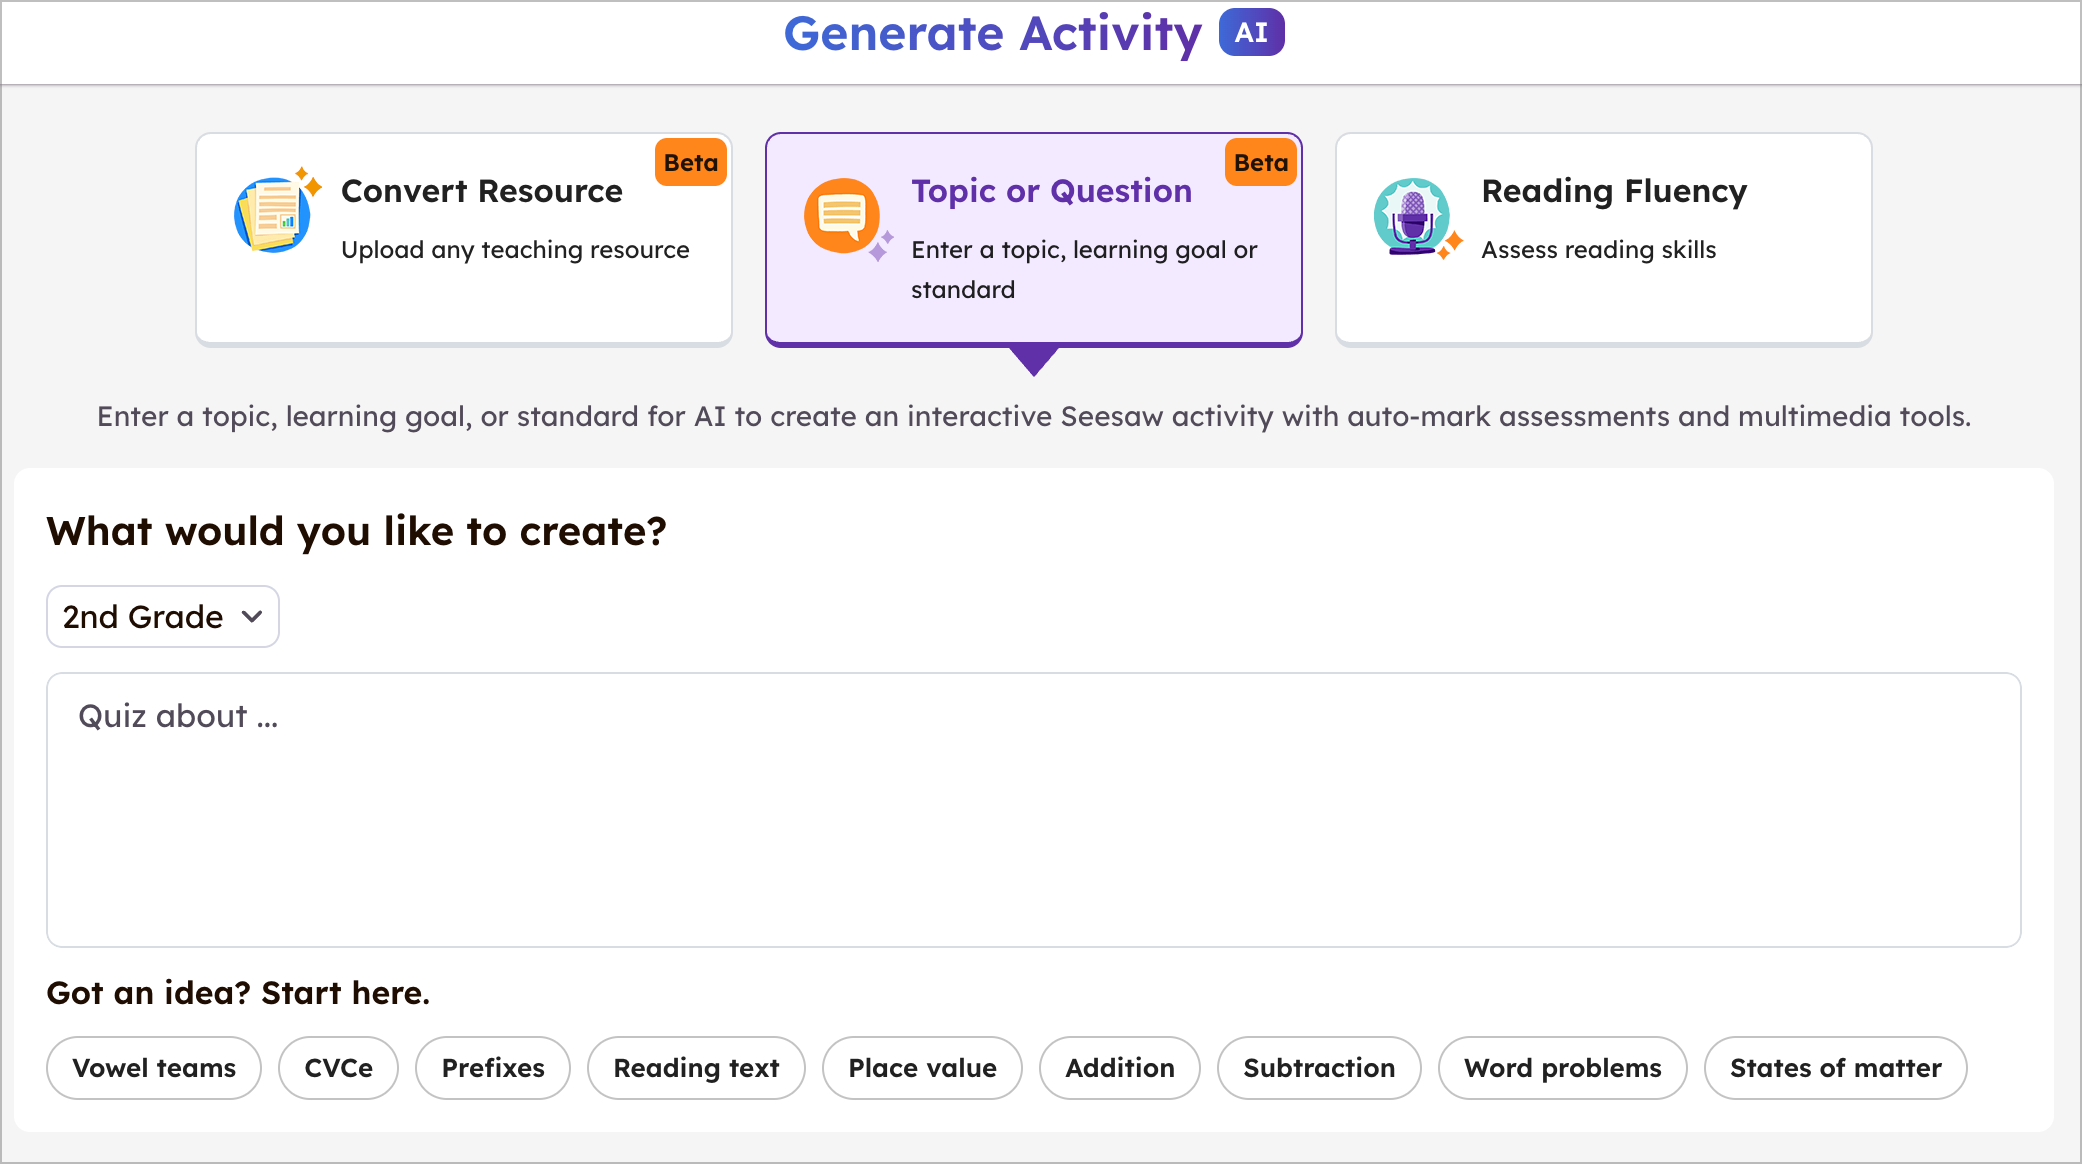Click the grade dropdown chevron arrow
This screenshot has height=1164, width=2082.
click(252, 617)
